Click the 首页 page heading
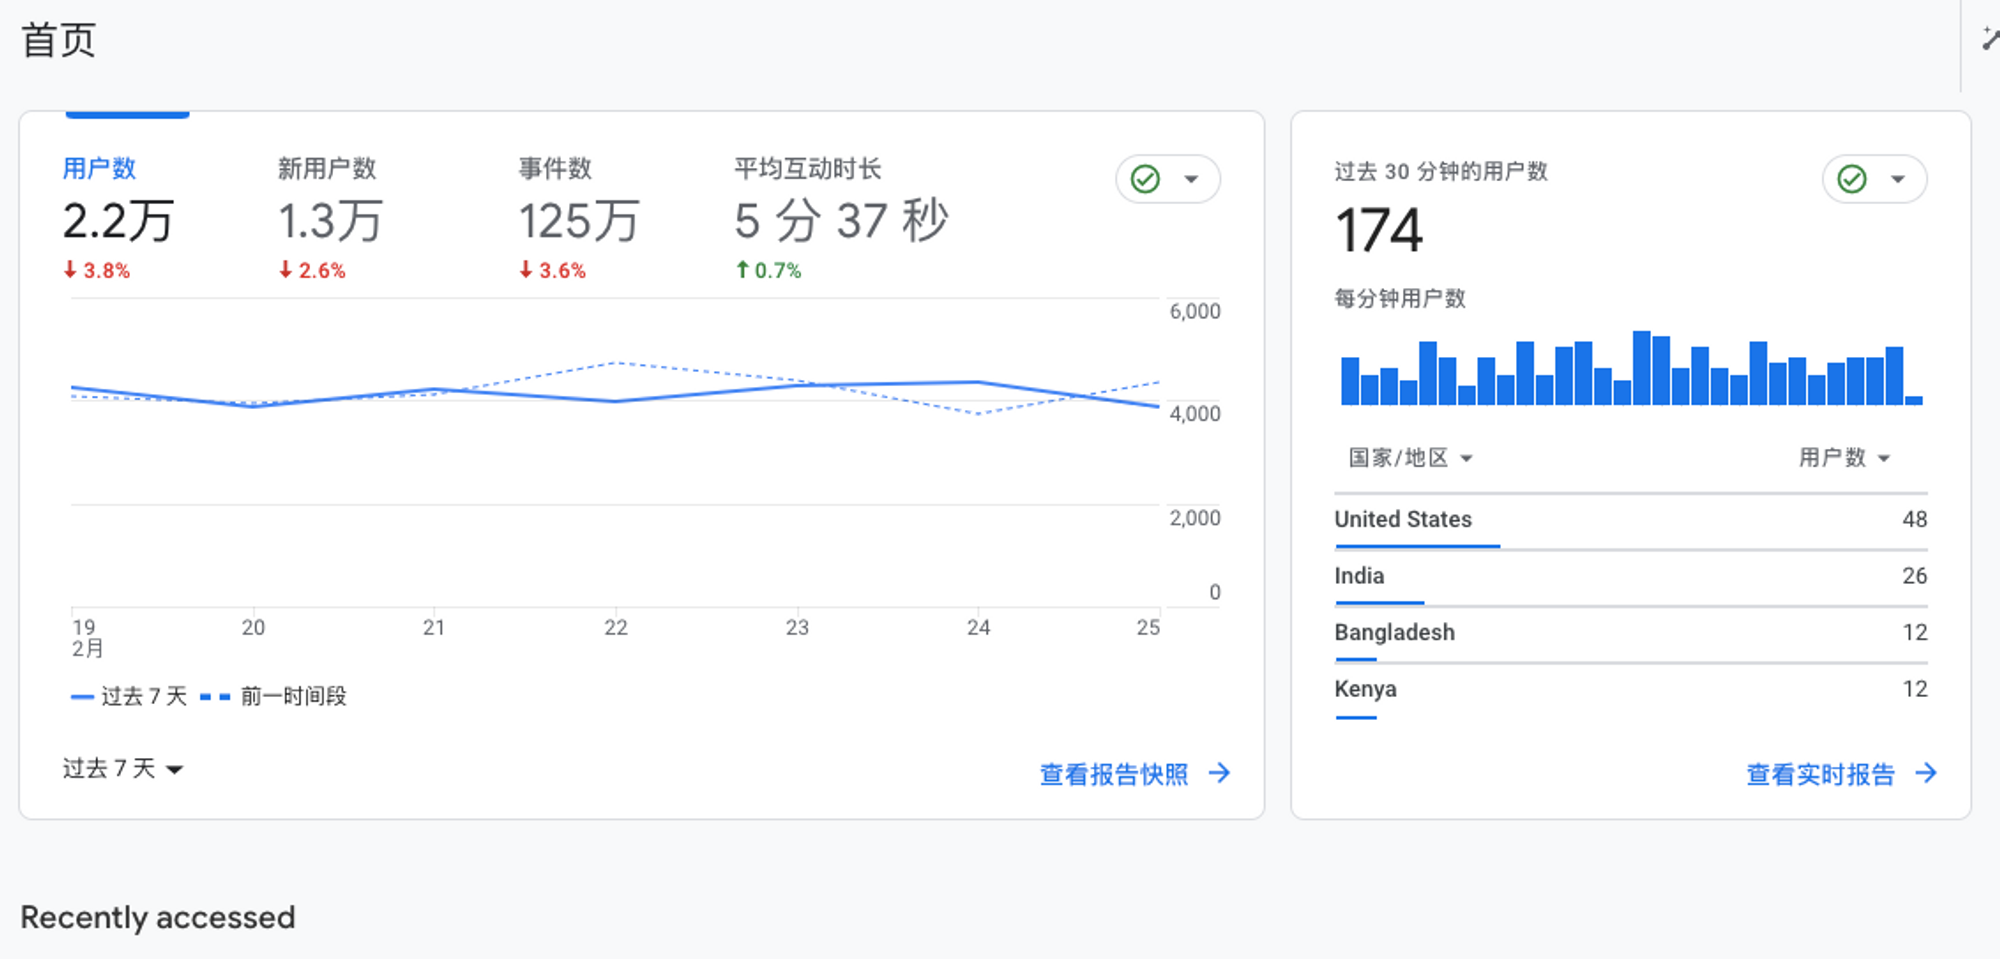This screenshot has width=2000, height=959. tap(59, 41)
